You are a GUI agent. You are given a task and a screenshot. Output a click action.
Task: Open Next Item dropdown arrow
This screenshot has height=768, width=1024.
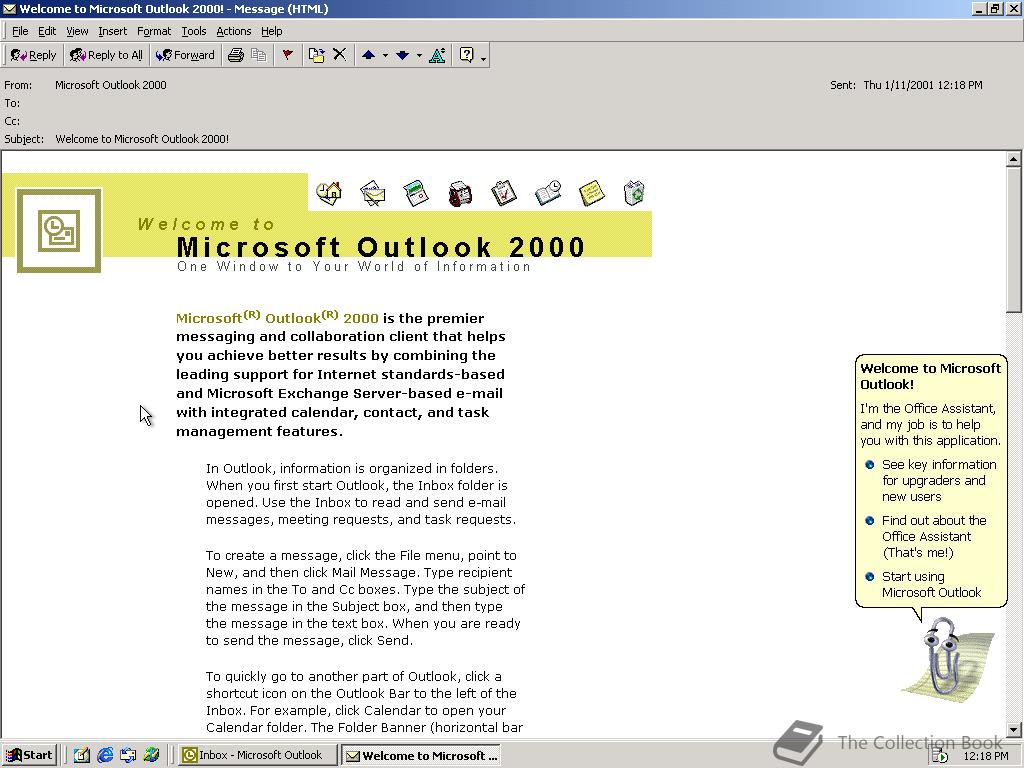pos(419,56)
